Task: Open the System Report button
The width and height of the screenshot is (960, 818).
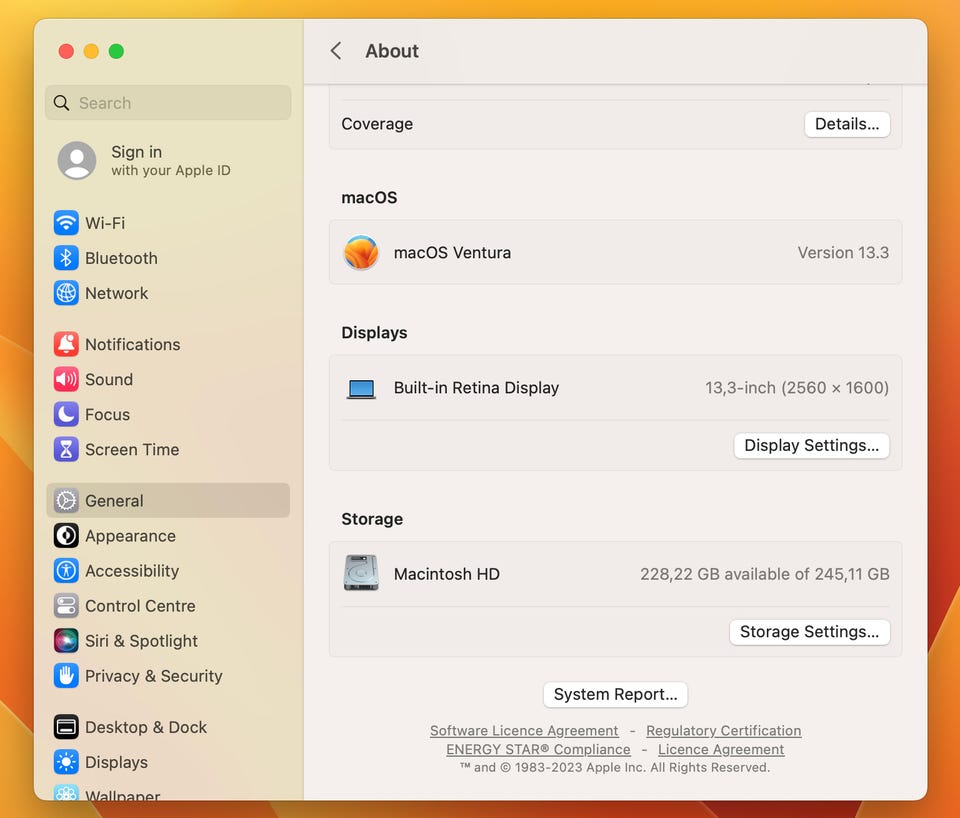Action: (615, 694)
